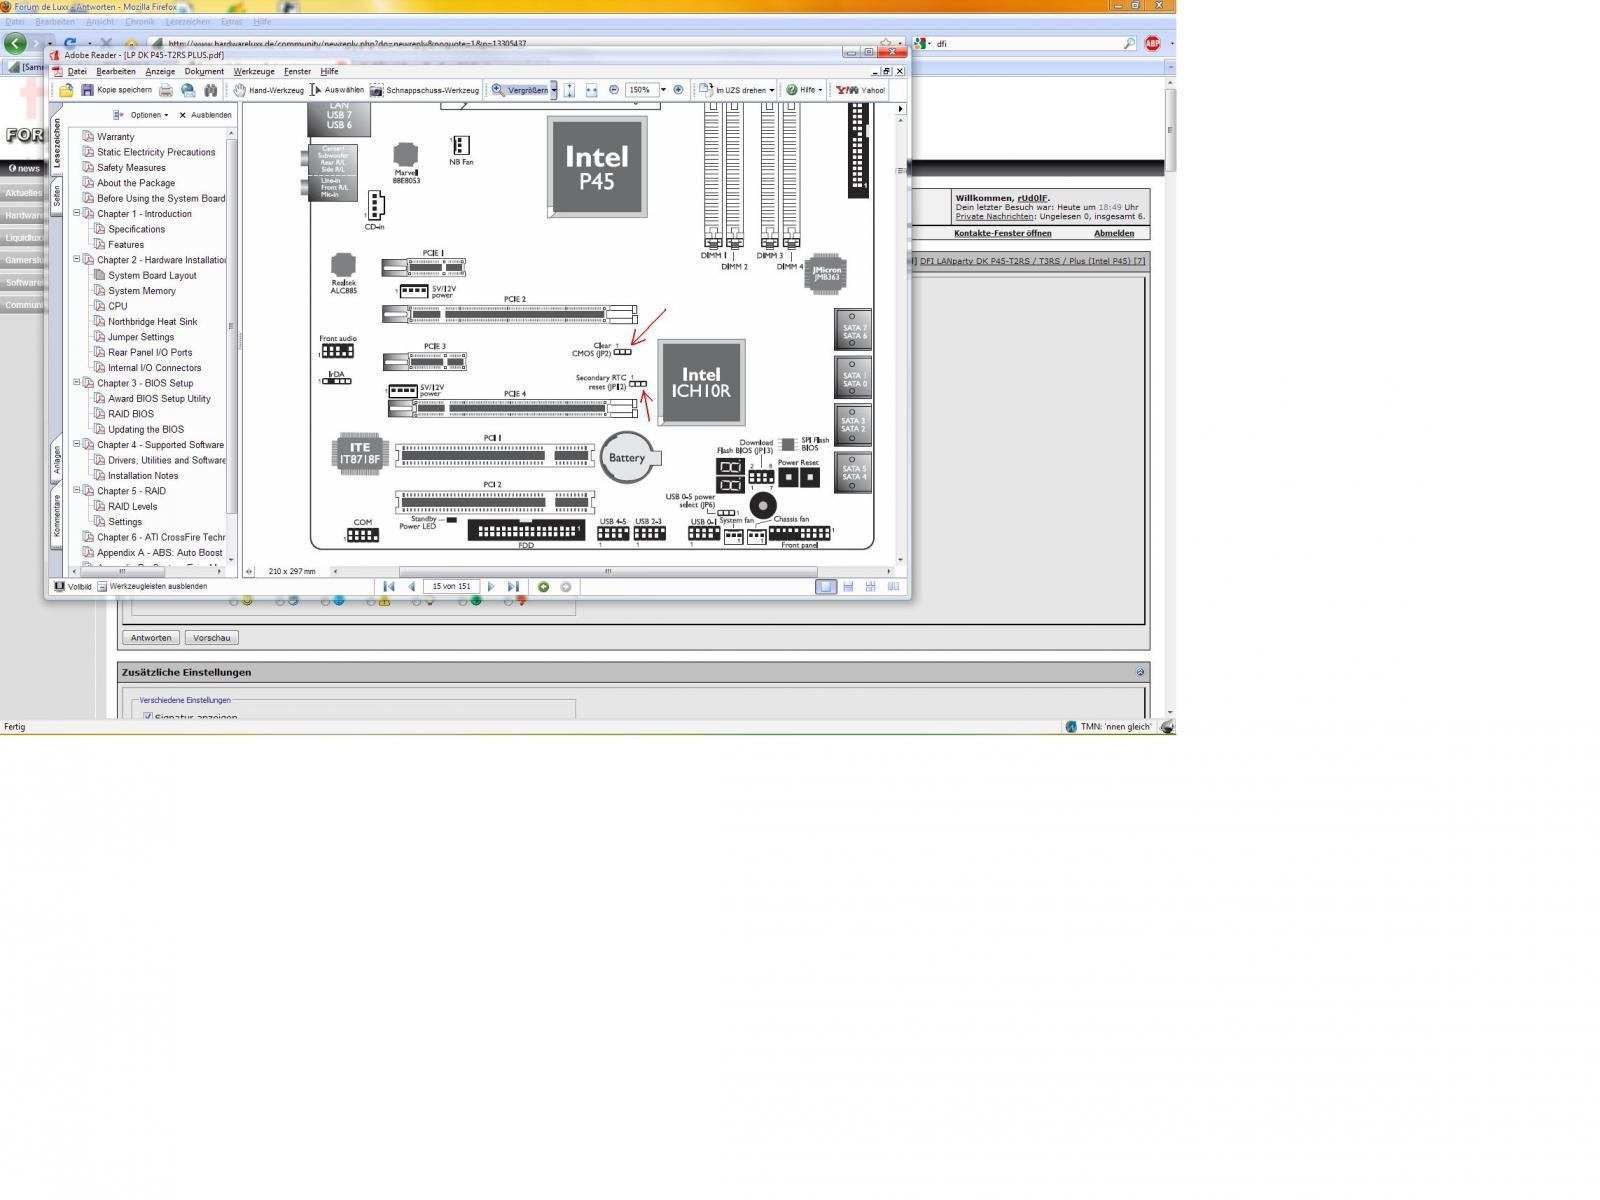Zoom in with the plus icon

click(x=678, y=90)
